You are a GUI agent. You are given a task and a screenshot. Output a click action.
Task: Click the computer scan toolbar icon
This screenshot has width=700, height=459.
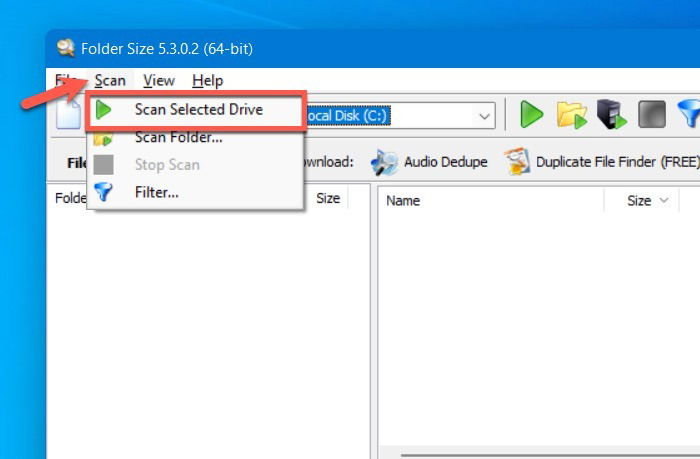pos(611,115)
